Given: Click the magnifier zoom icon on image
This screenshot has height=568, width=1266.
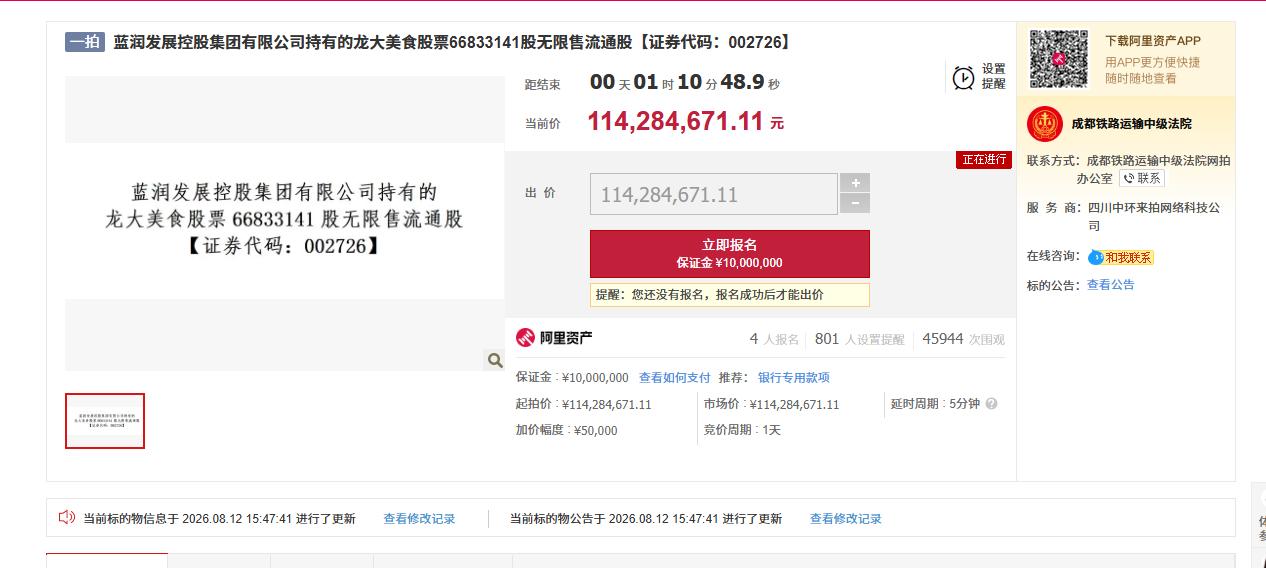Looking at the screenshot, I should click(494, 360).
